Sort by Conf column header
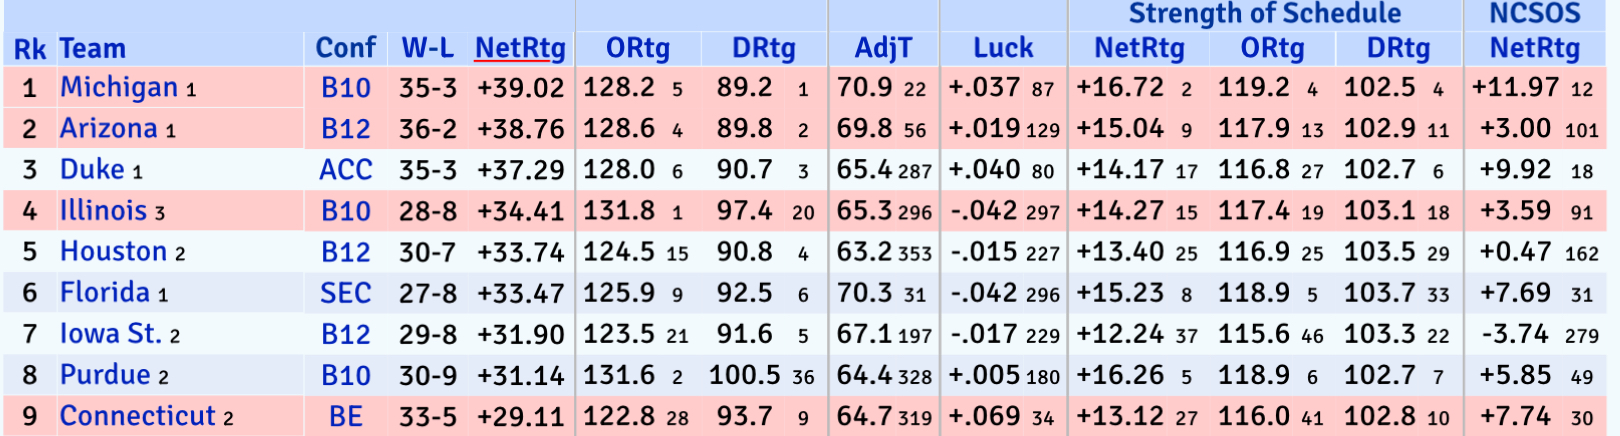Image resolution: width=1620 pixels, height=436 pixels. pyautogui.click(x=345, y=48)
